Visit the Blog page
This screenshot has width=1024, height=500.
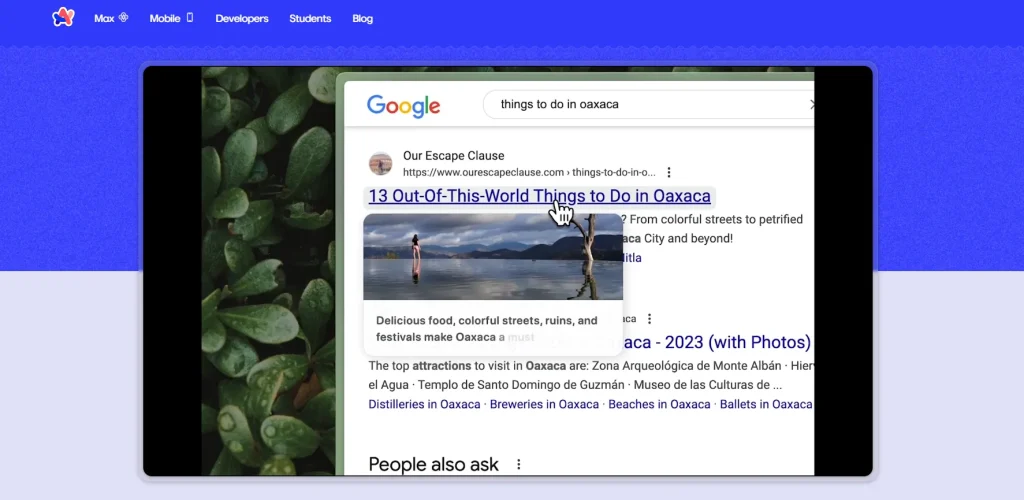coord(363,18)
